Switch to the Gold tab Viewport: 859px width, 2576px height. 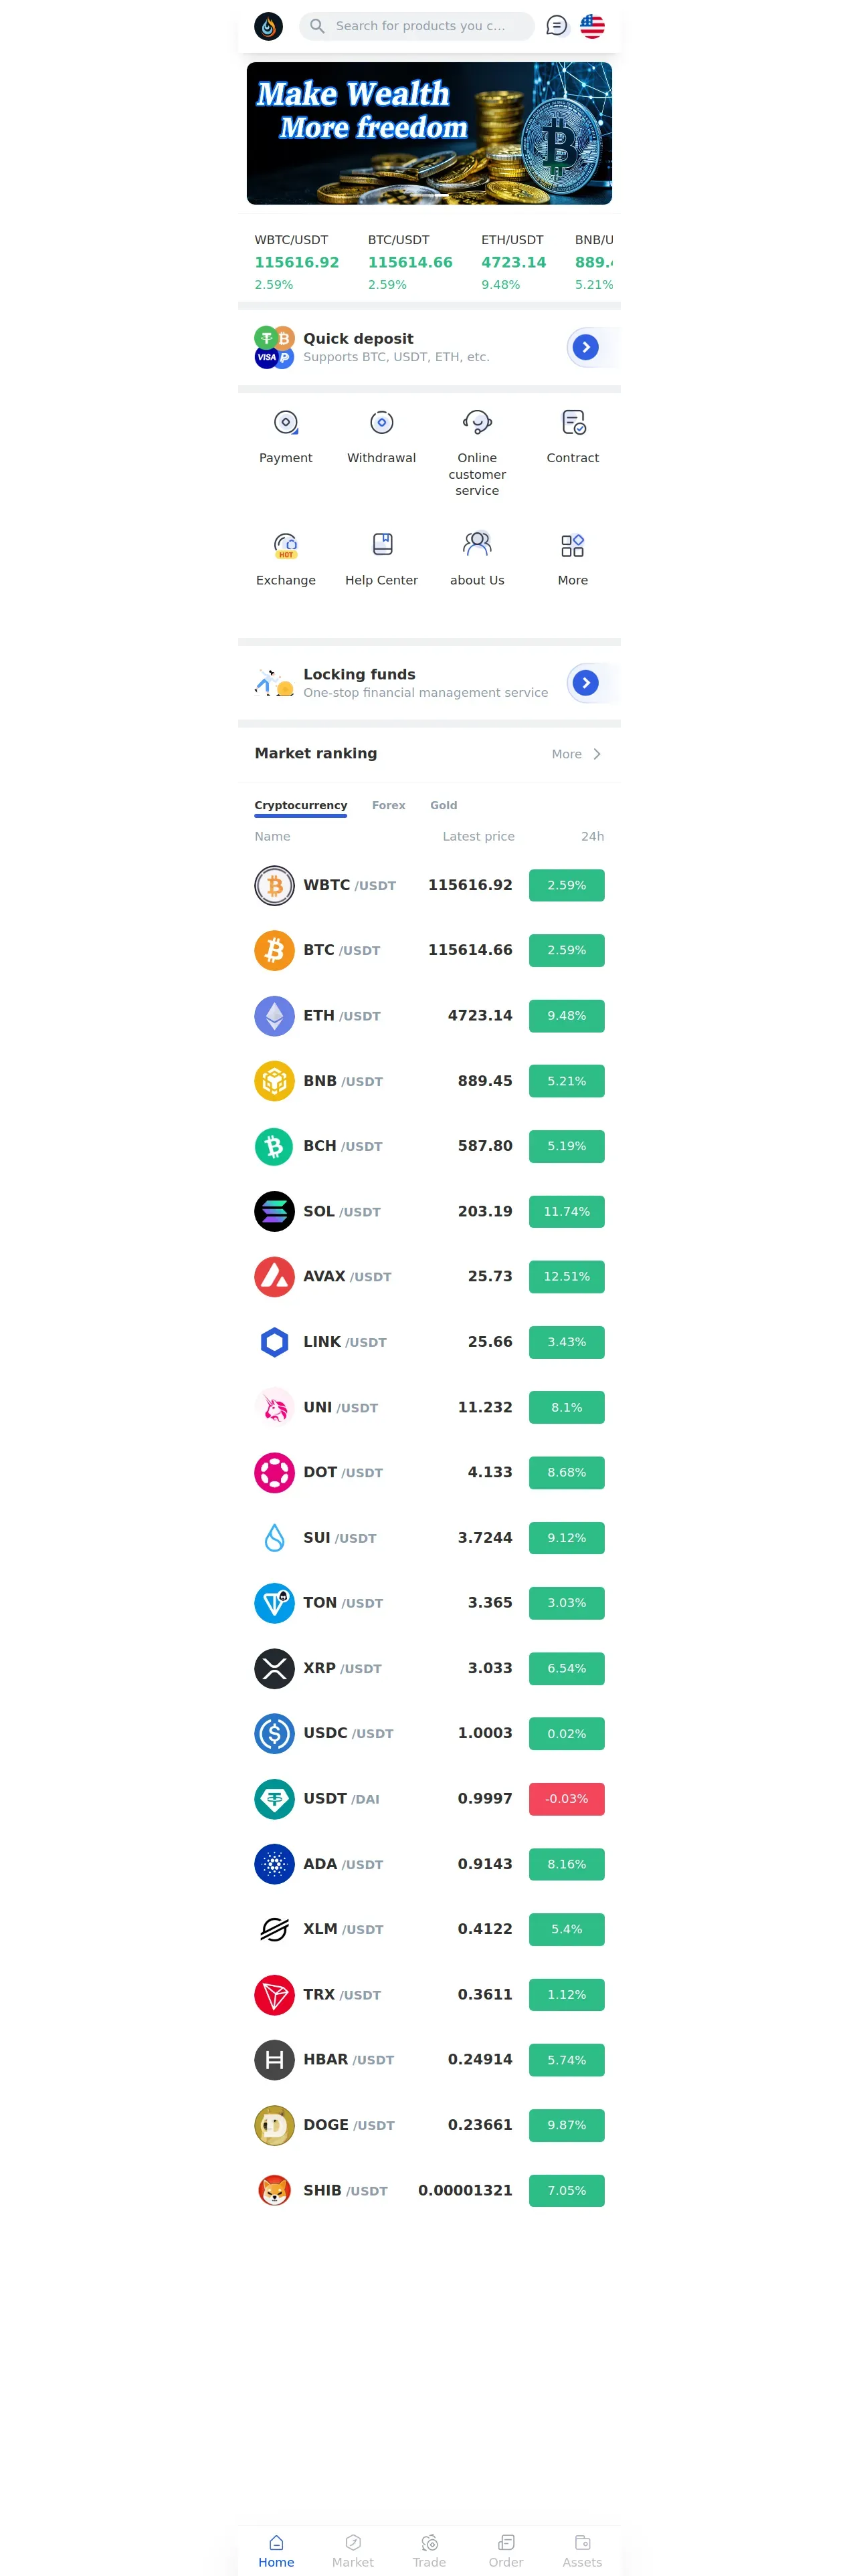pos(443,805)
